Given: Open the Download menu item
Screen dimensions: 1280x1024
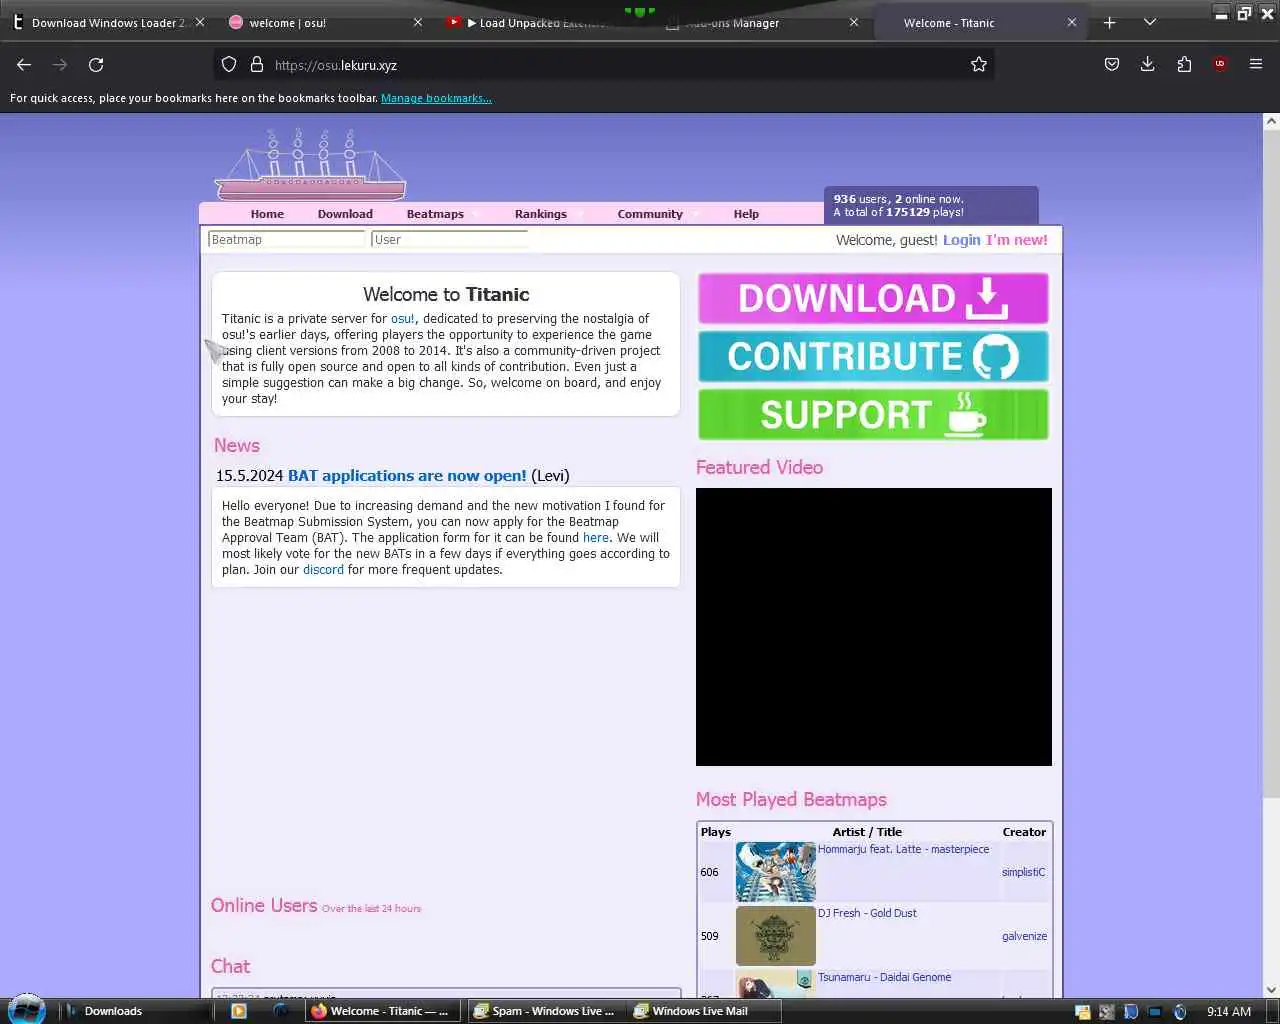Looking at the screenshot, I should tap(345, 214).
